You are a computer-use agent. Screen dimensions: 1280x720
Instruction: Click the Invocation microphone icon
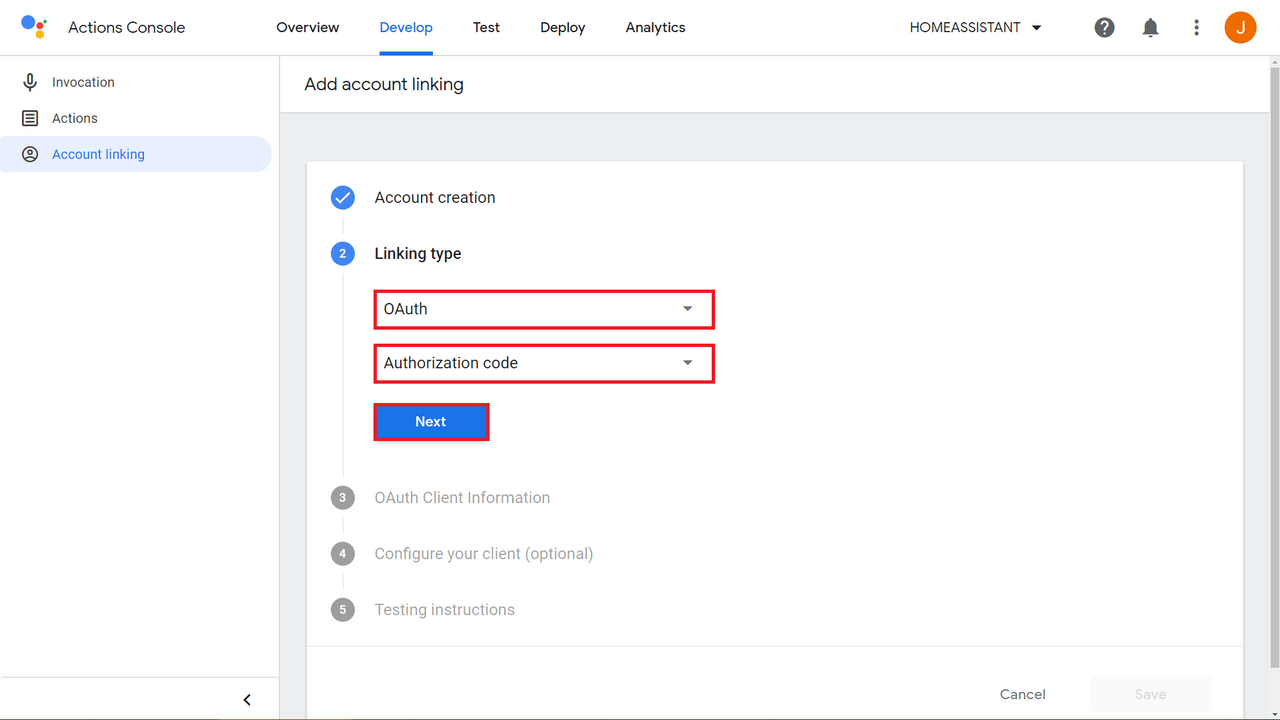pyautogui.click(x=30, y=82)
